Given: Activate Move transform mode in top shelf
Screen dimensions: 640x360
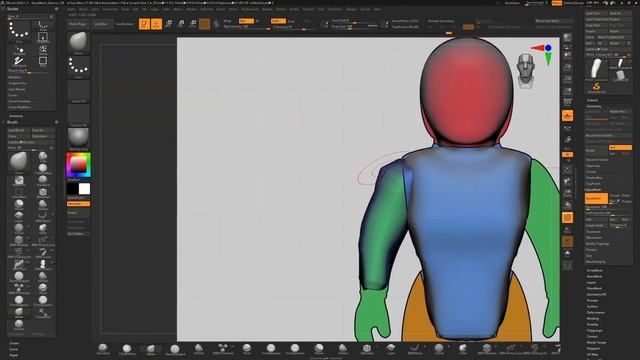Looking at the screenshot, I should (x=169, y=24).
